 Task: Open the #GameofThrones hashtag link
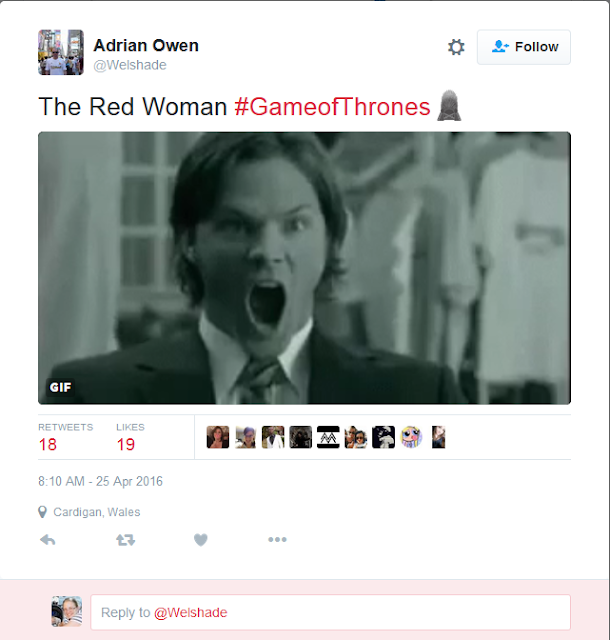(332, 107)
